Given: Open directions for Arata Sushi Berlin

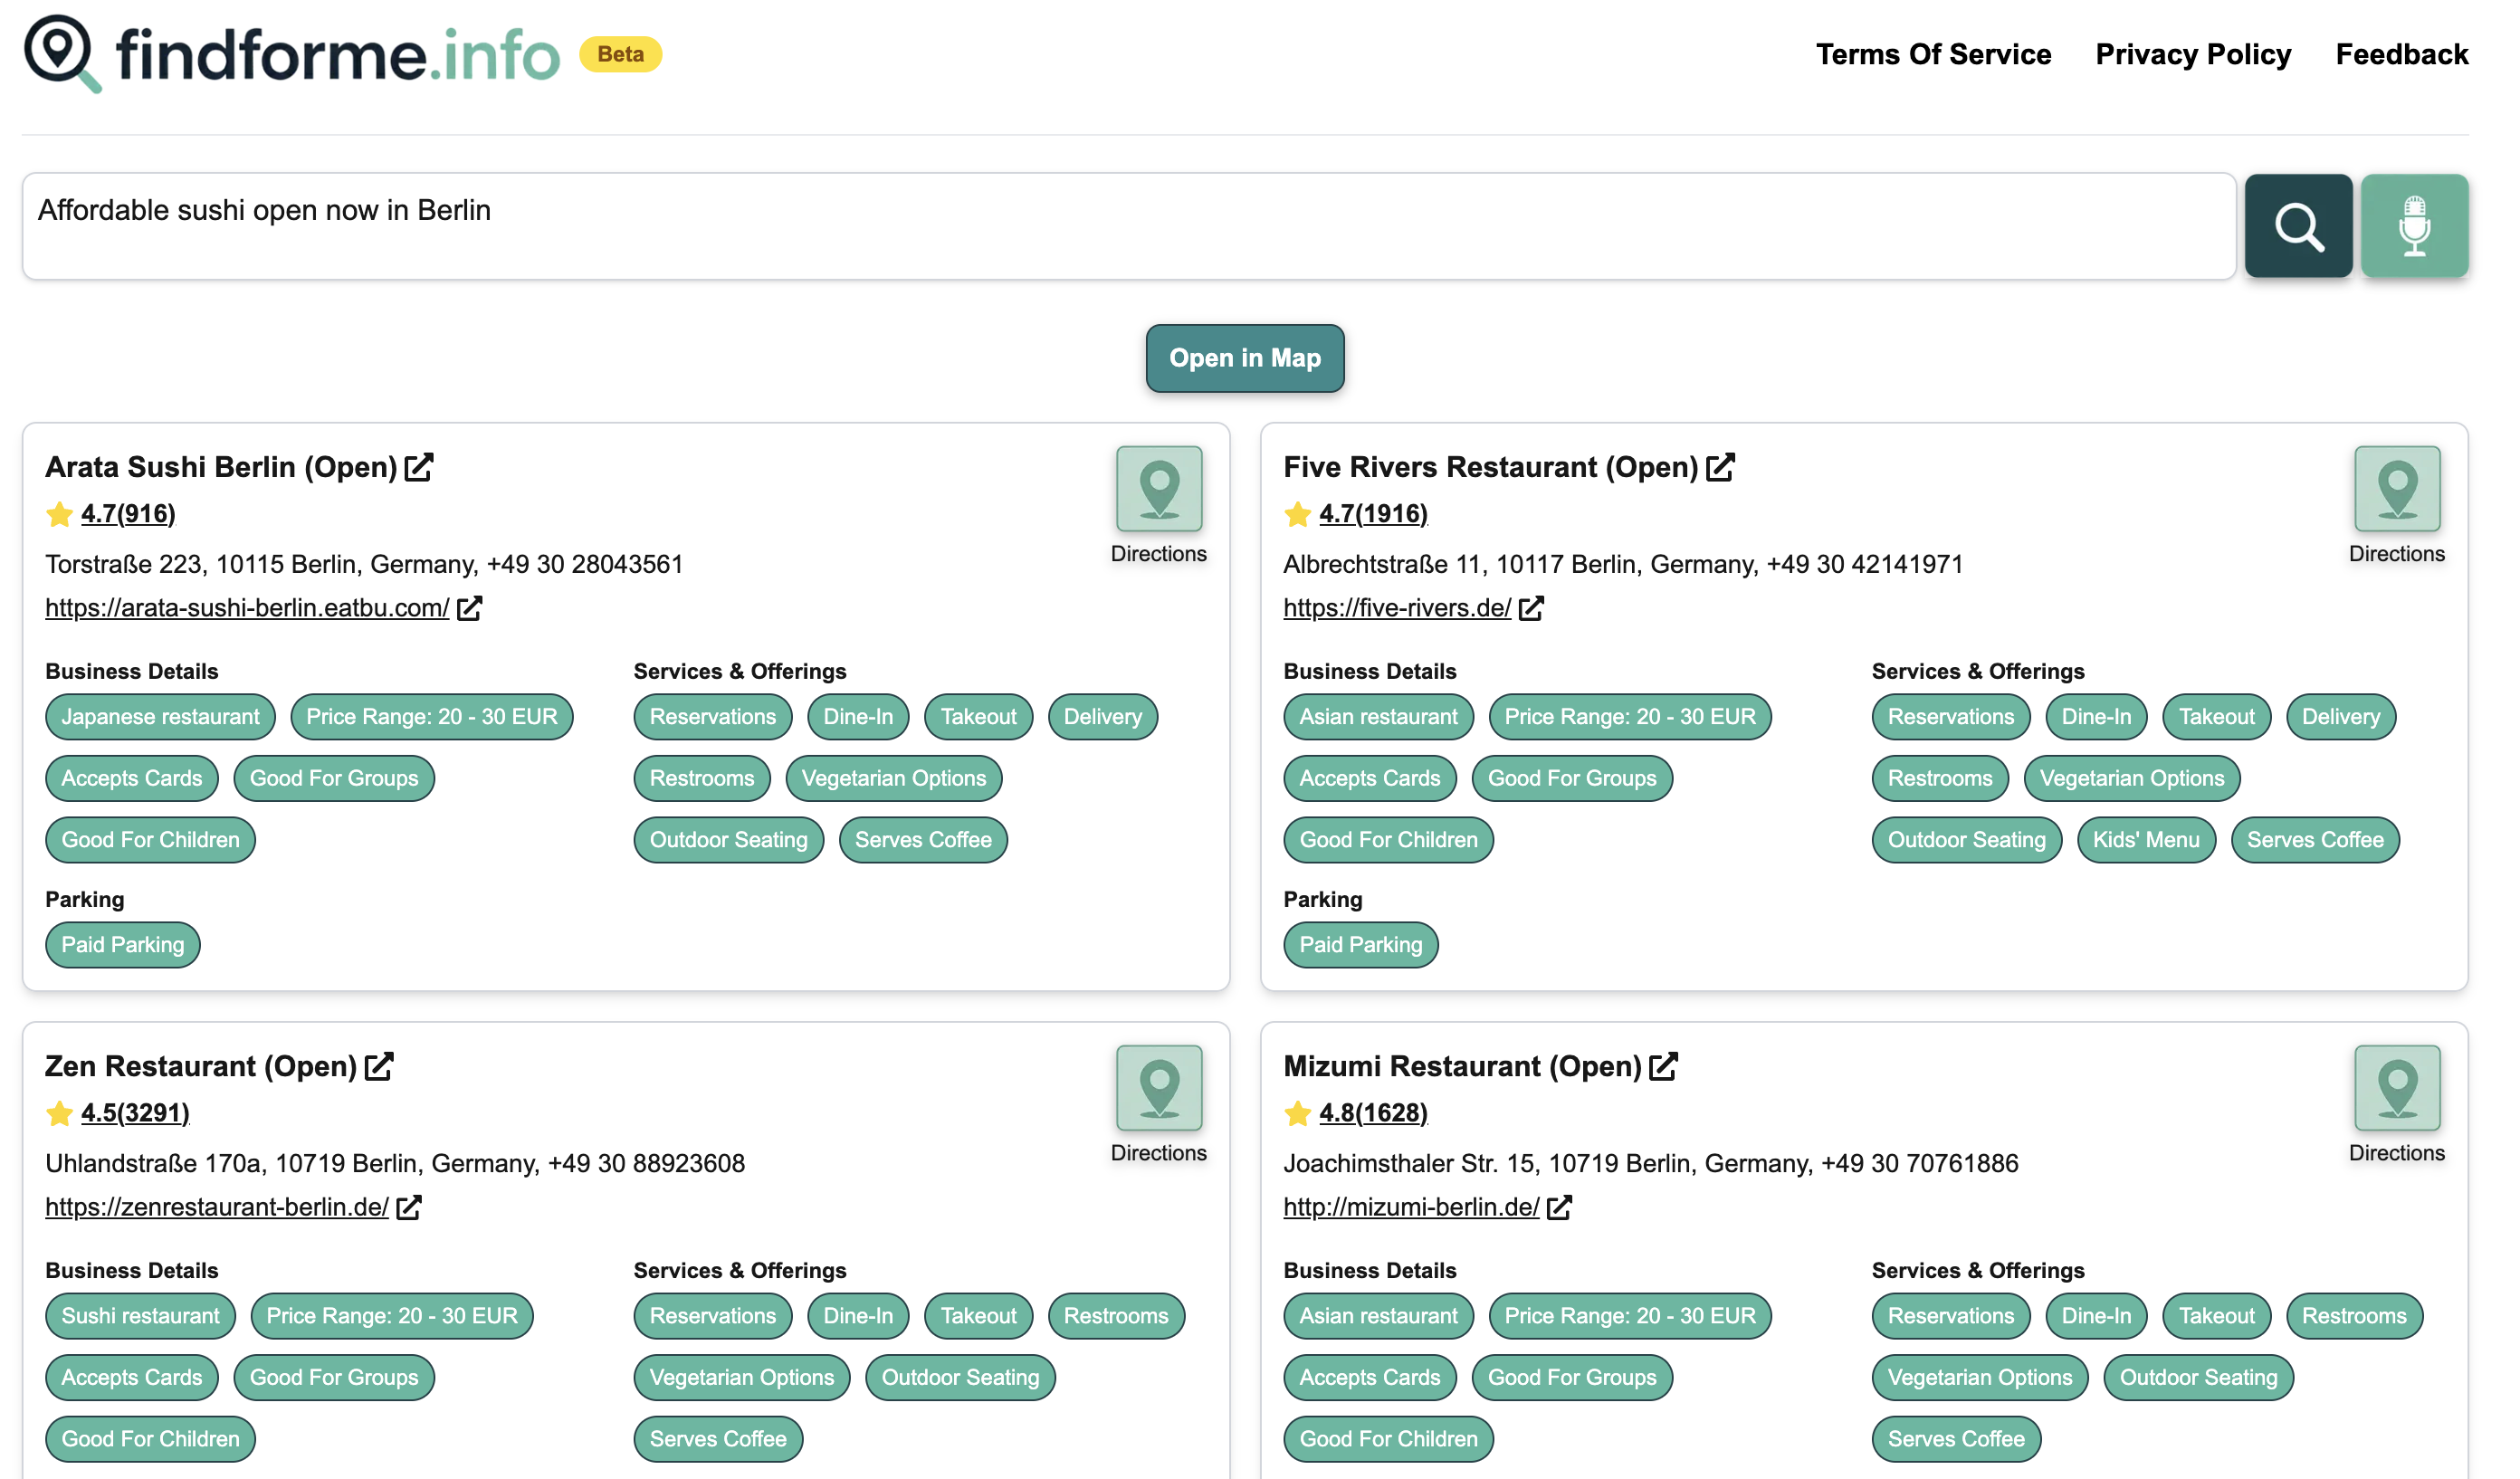Looking at the screenshot, I should tap(1158, 490).
